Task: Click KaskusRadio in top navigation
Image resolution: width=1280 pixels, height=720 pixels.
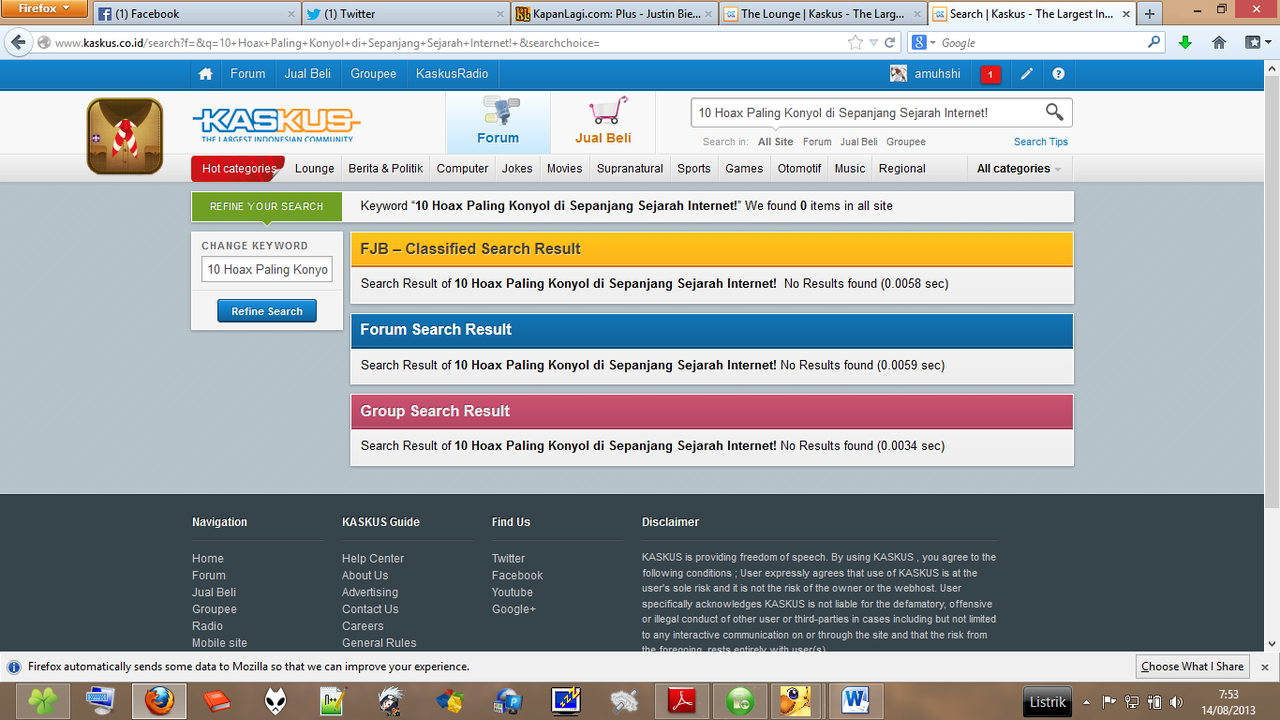Action: pos(452,74)
